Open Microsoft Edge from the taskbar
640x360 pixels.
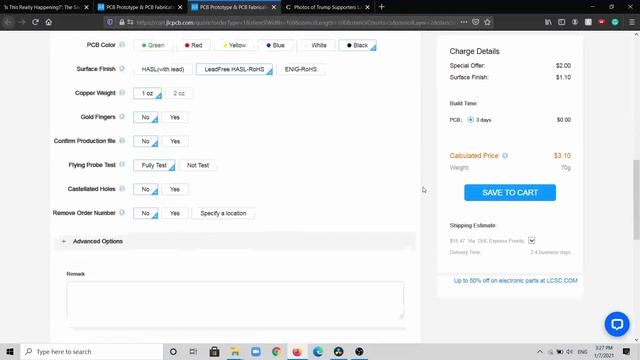click(318, 351)
